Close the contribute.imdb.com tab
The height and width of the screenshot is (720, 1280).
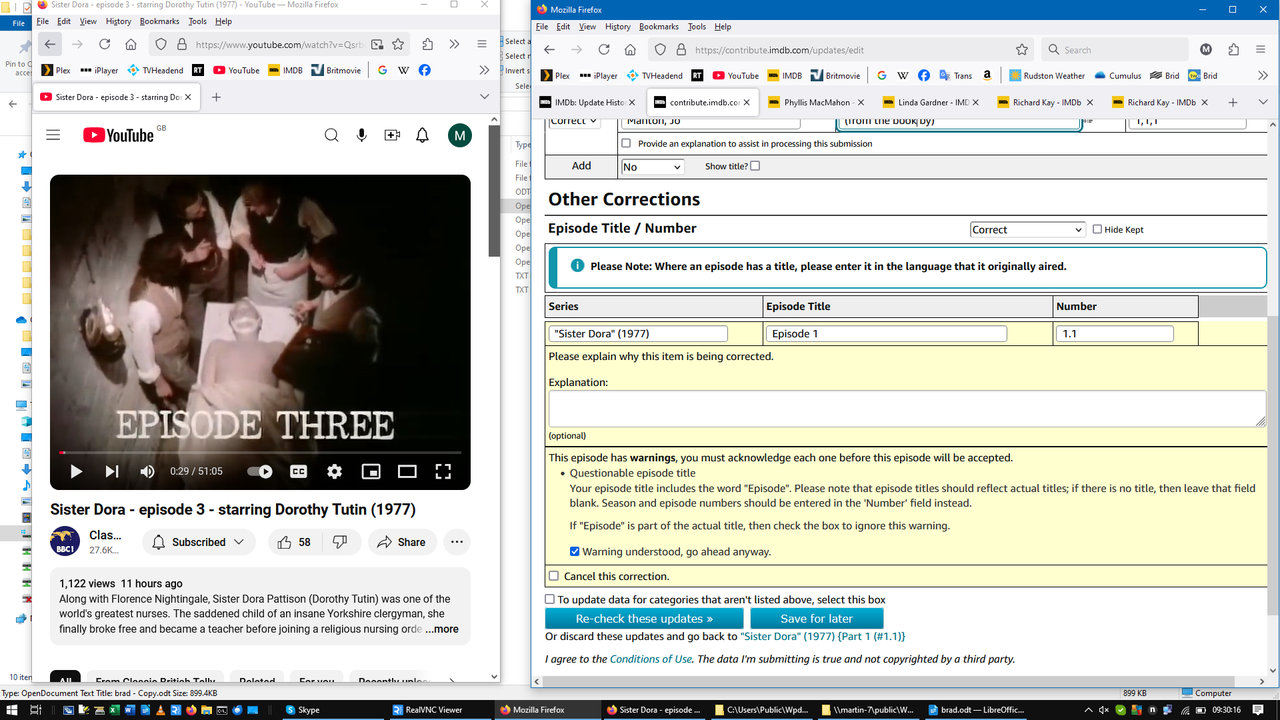click(746, 102)
